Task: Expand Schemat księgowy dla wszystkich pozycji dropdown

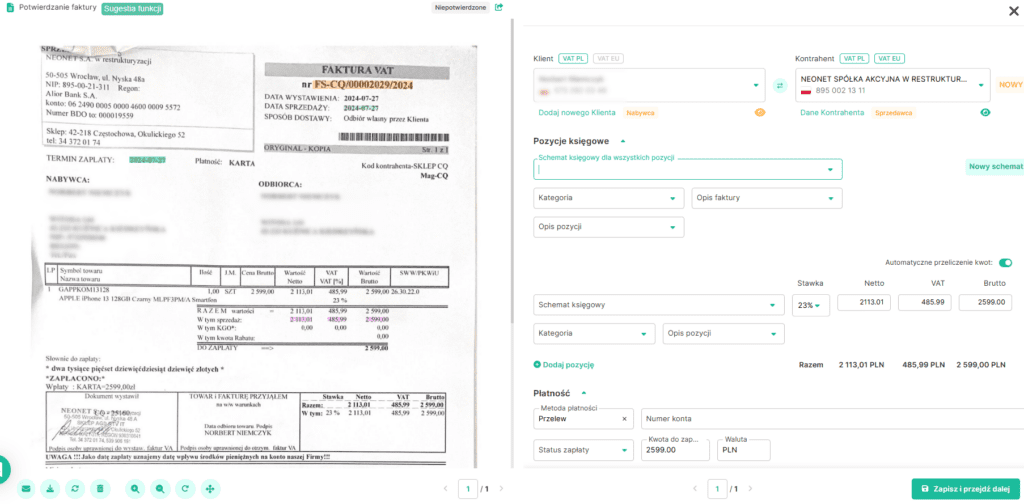Action: pos(829,170)
